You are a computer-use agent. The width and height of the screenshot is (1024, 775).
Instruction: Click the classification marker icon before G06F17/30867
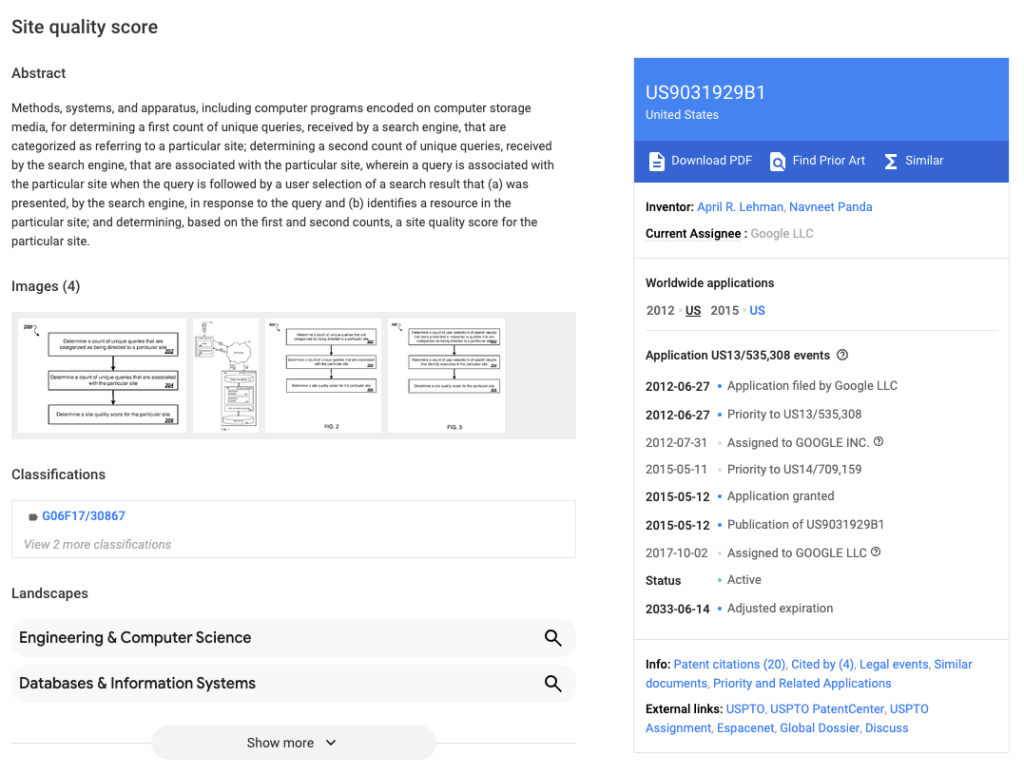(31, 515)
